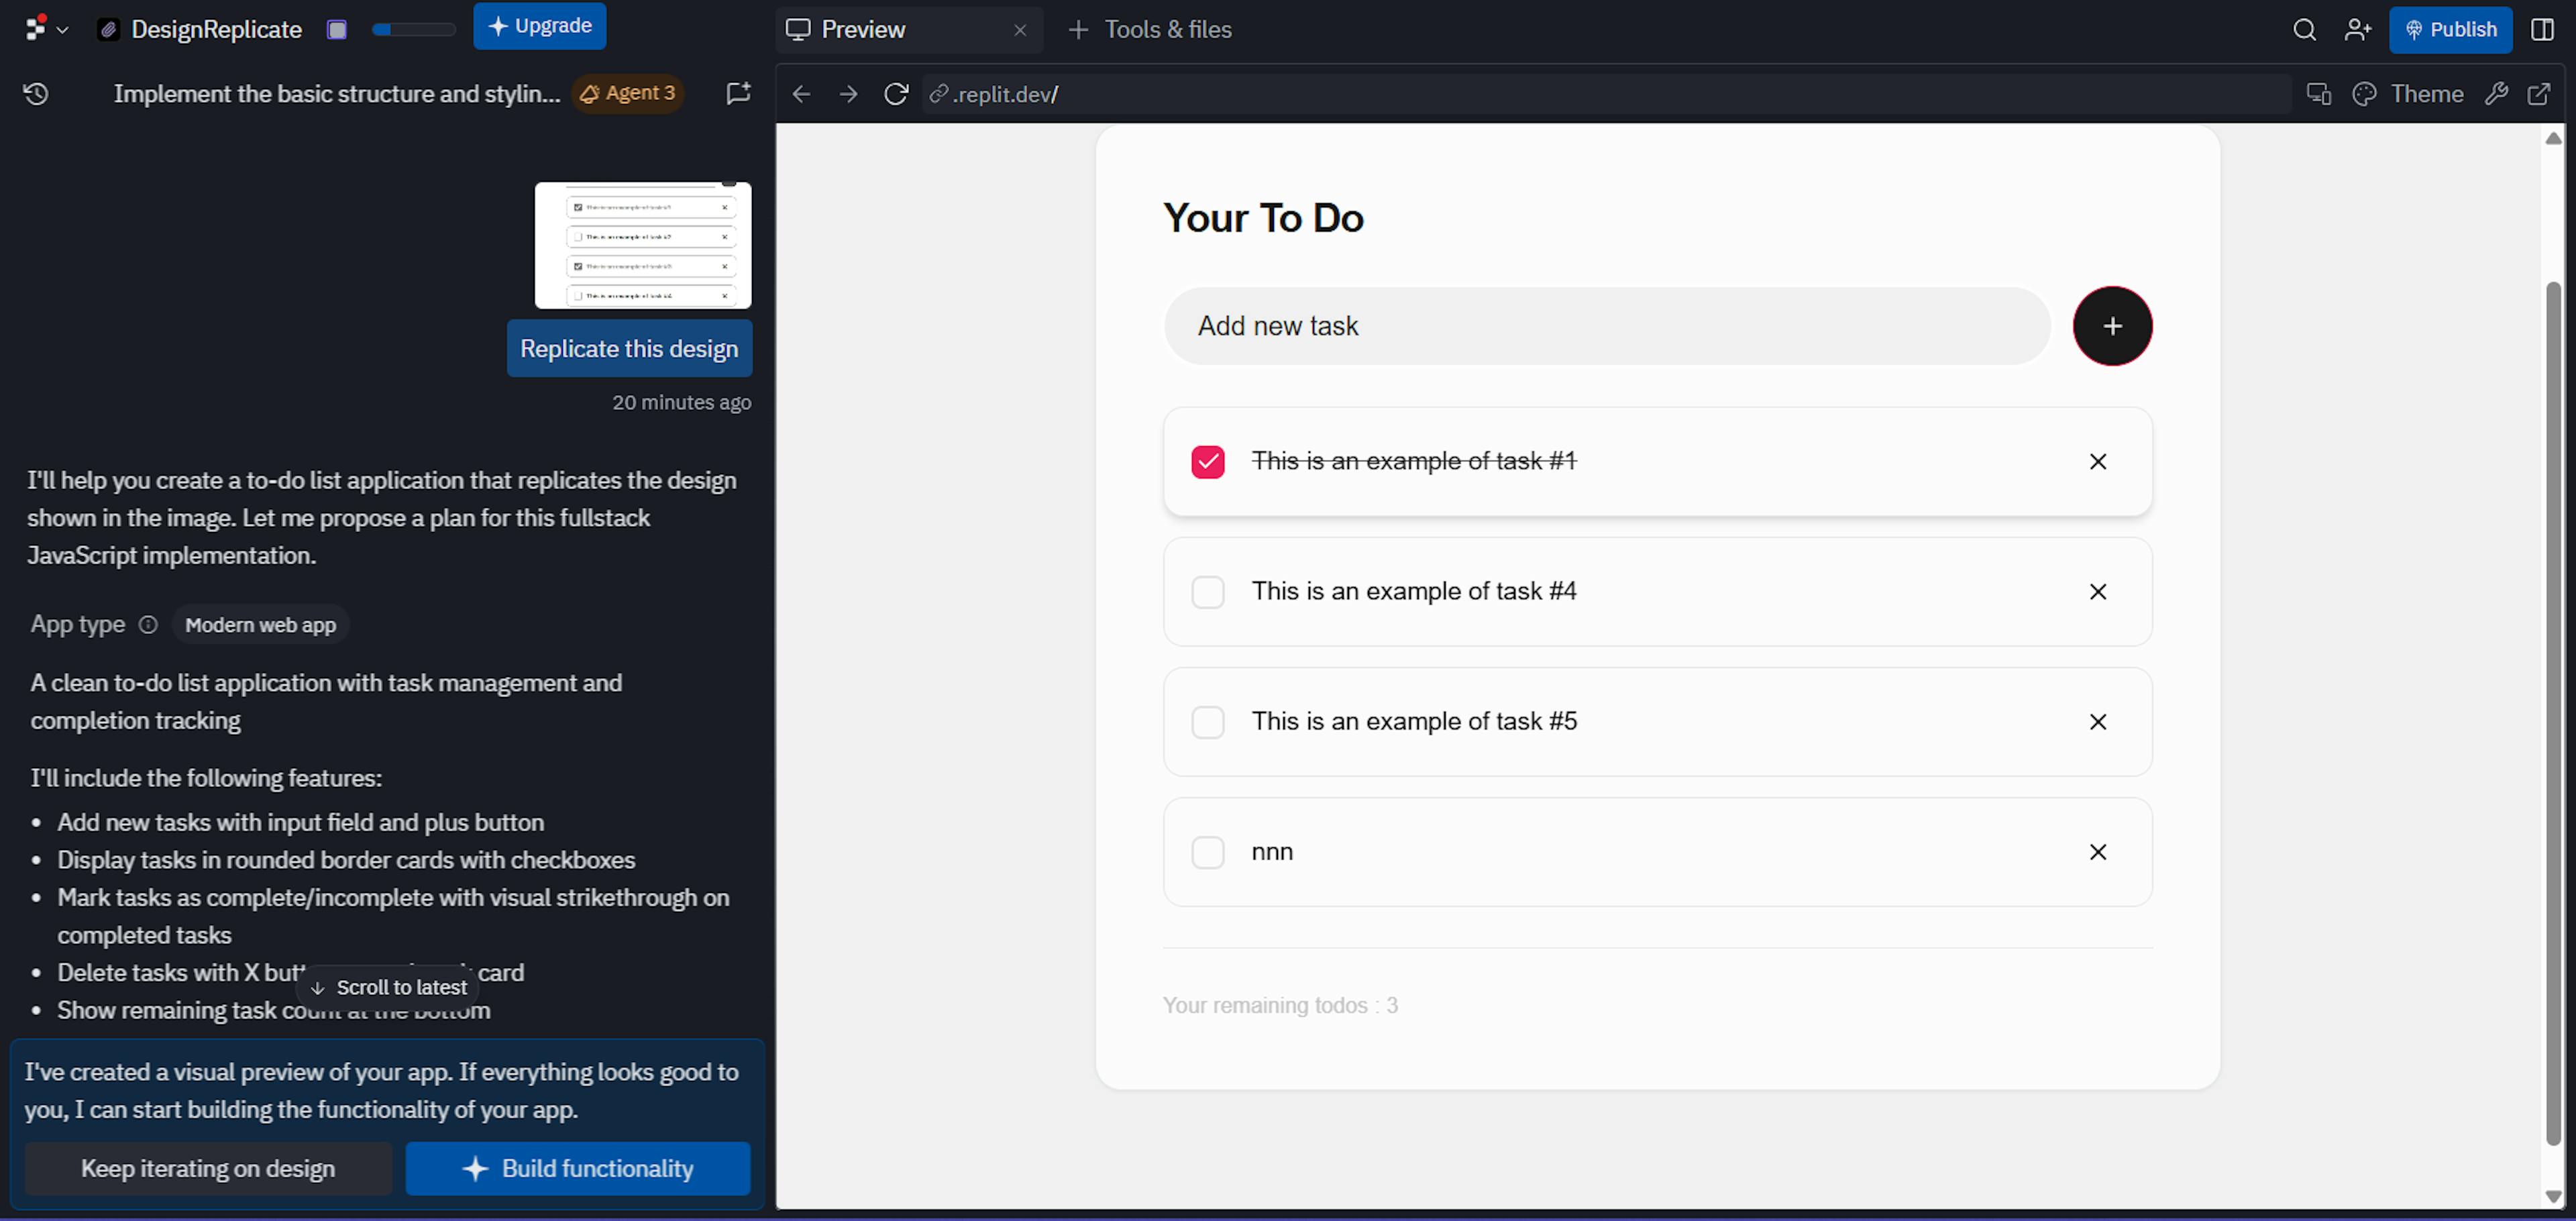Click the refresh preview icon
The width and height of the screenshot is (2576, 1221).
point(895,94)
